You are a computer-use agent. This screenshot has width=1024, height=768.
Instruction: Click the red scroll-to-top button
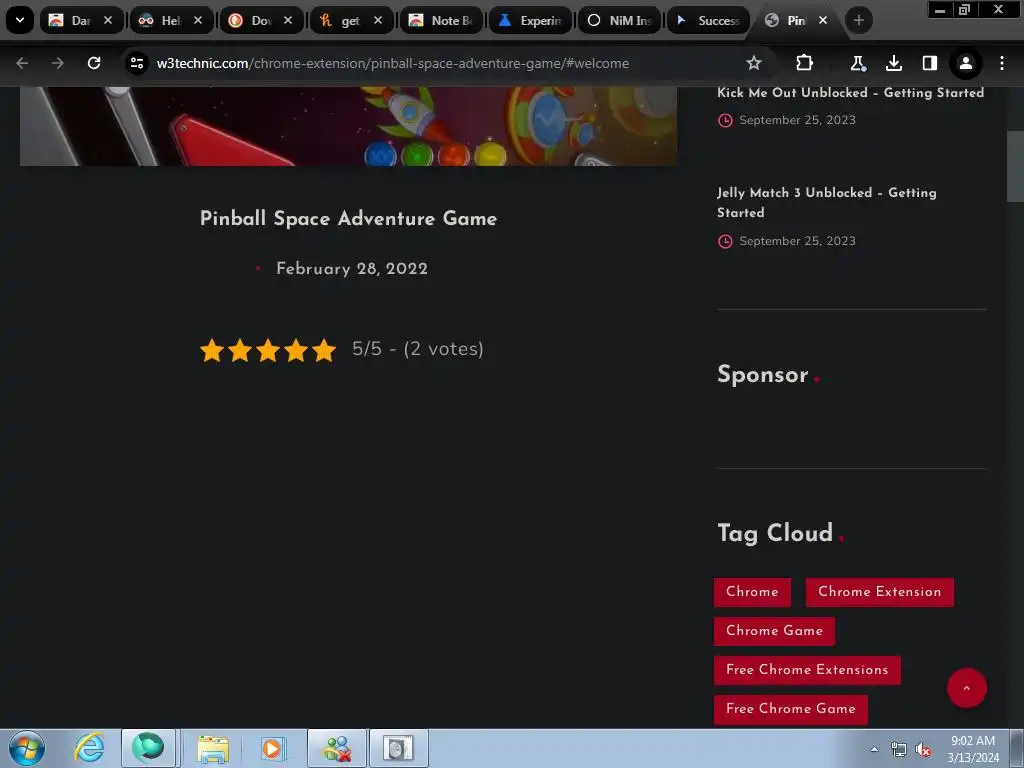pos(967,688)
